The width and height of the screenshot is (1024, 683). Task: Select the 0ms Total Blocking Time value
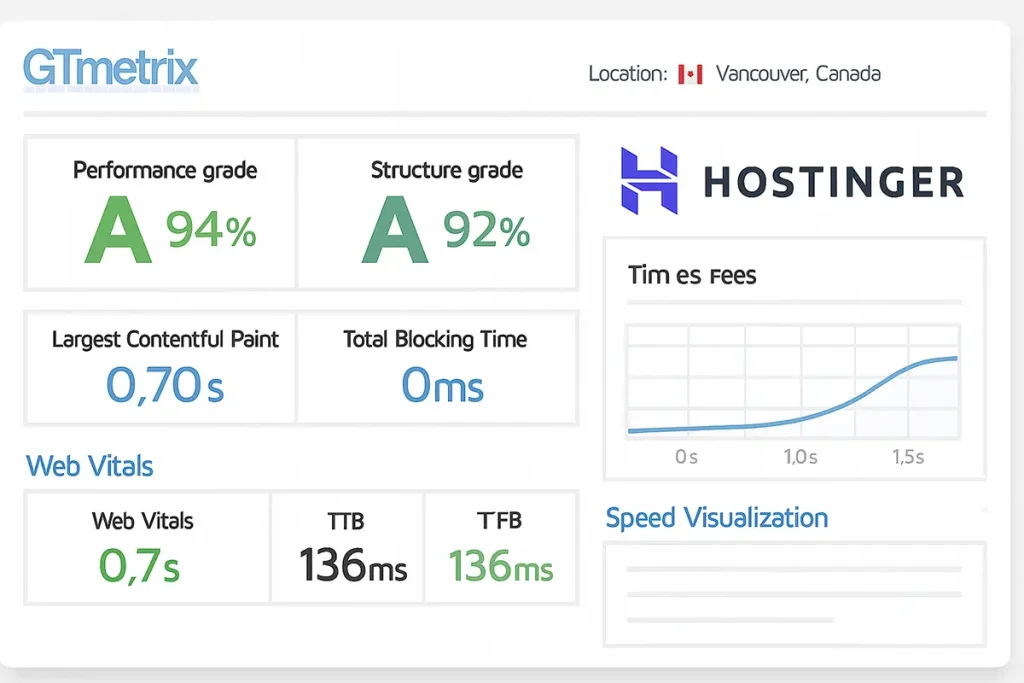443,385
